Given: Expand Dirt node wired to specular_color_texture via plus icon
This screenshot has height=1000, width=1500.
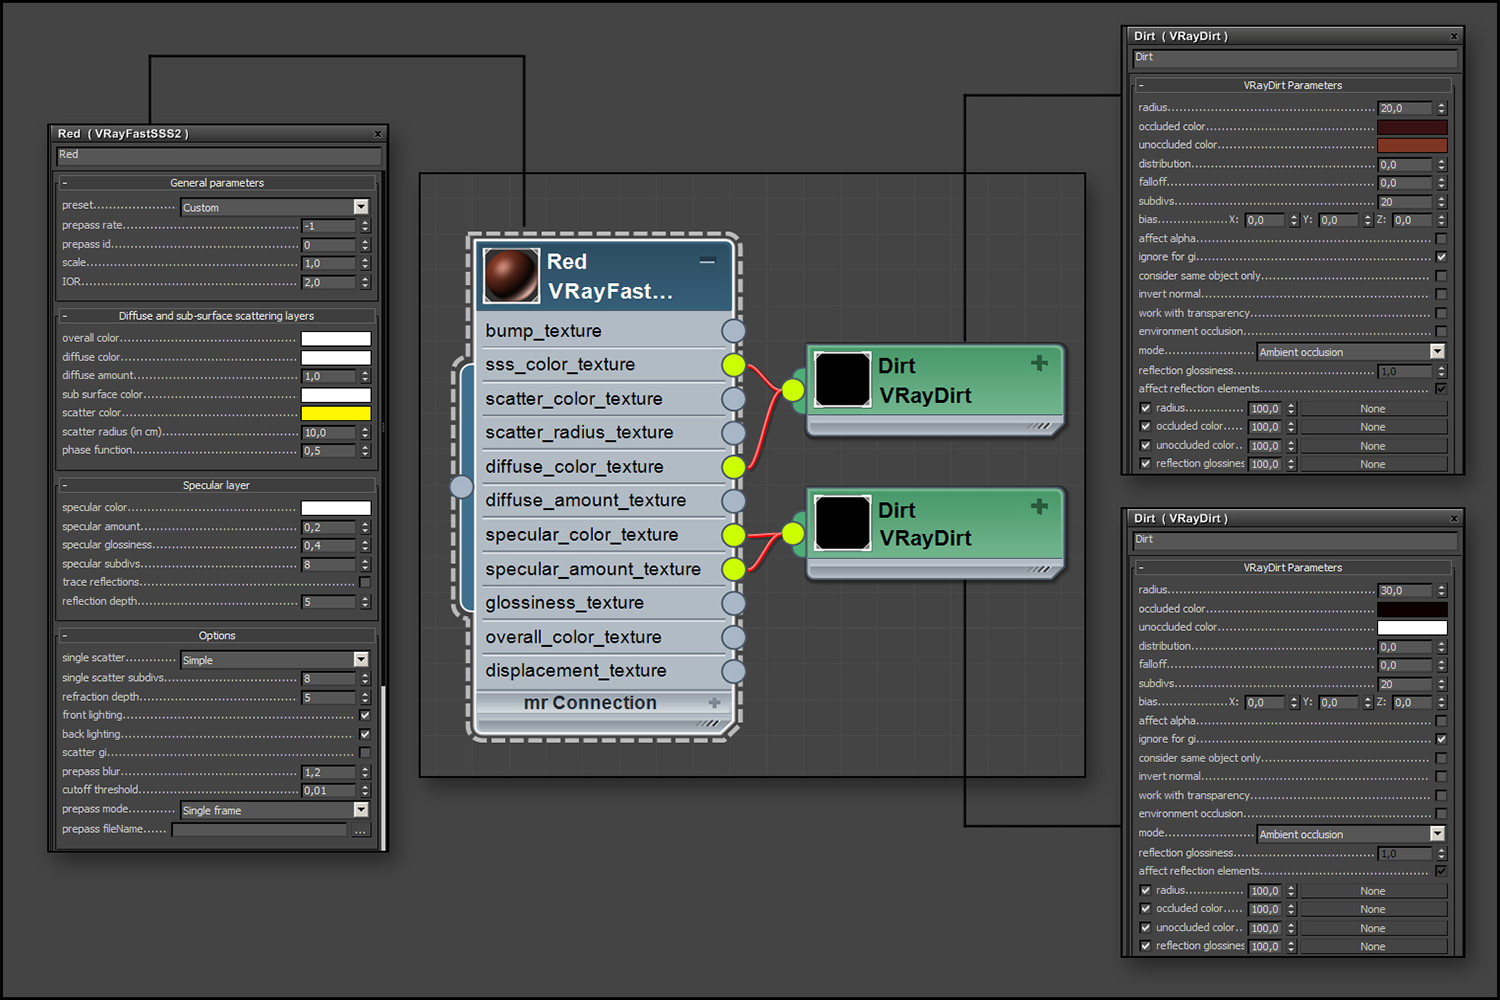Looking at the screenshot, I should pos(1039,506).
